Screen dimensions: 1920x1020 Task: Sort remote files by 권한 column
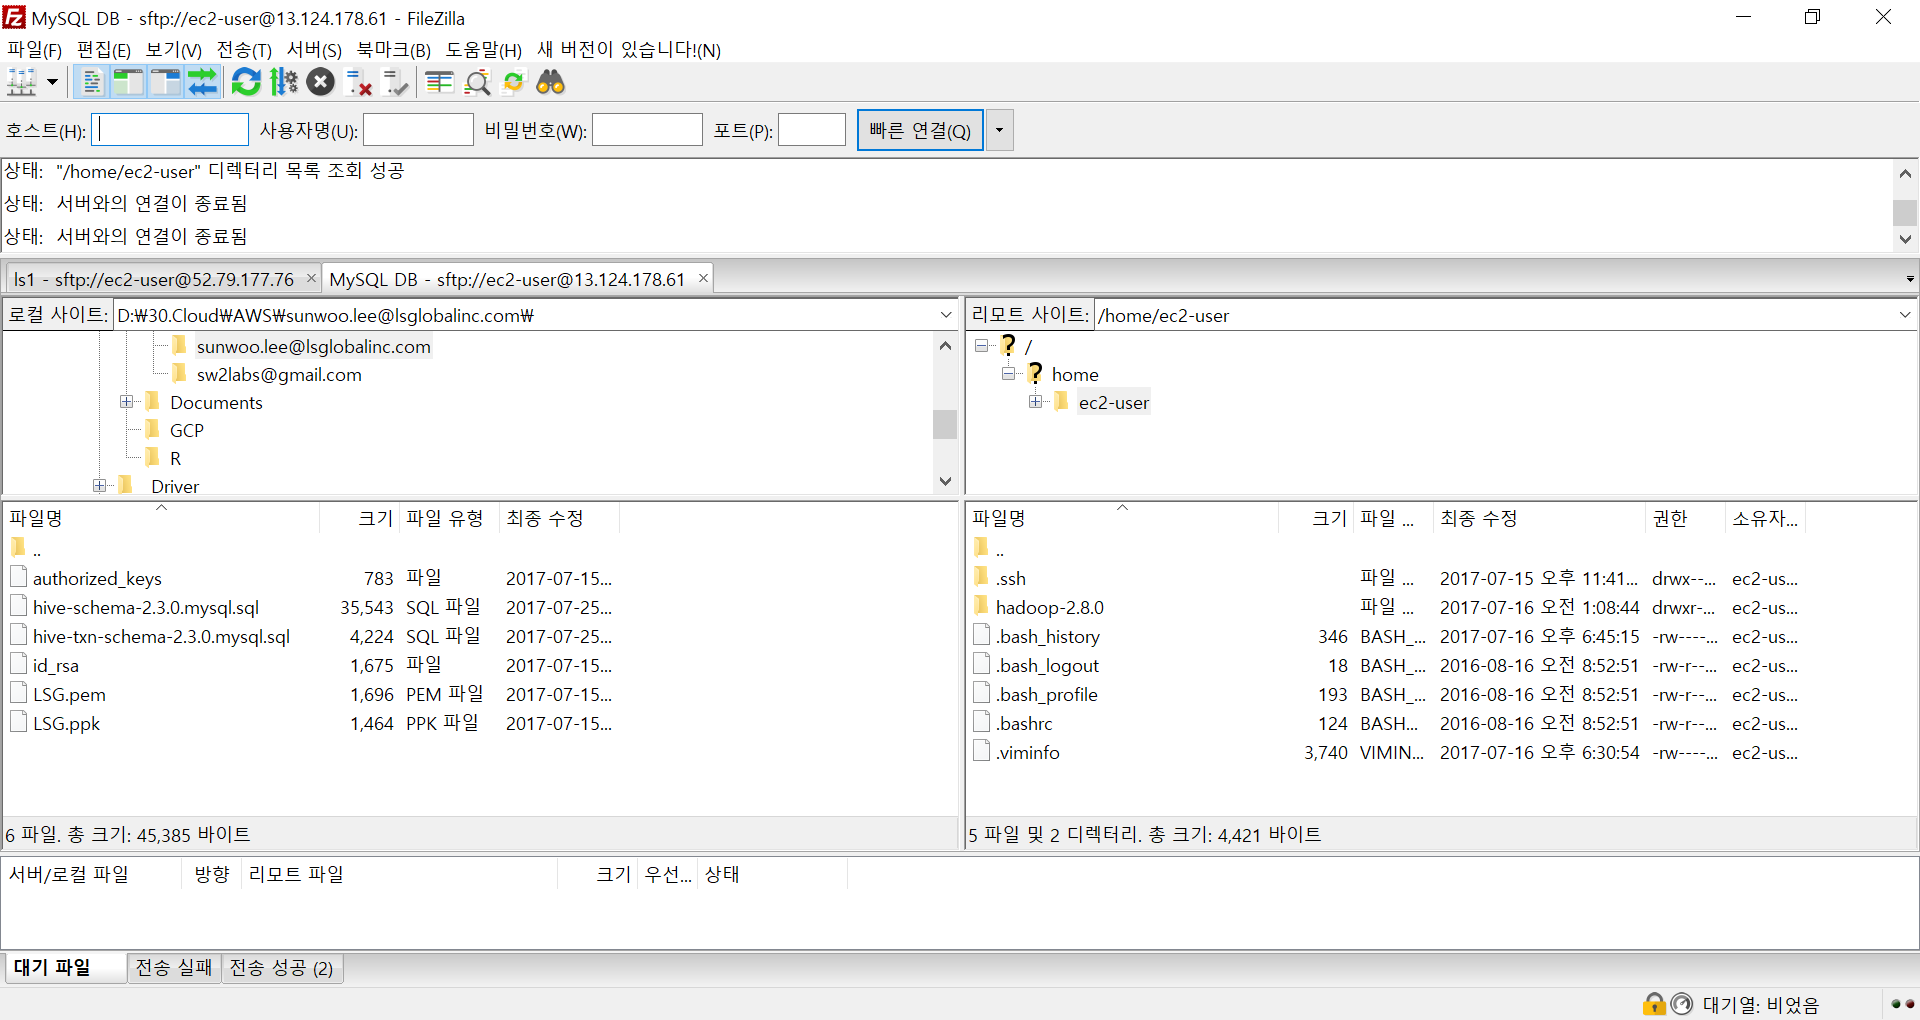1685,518
